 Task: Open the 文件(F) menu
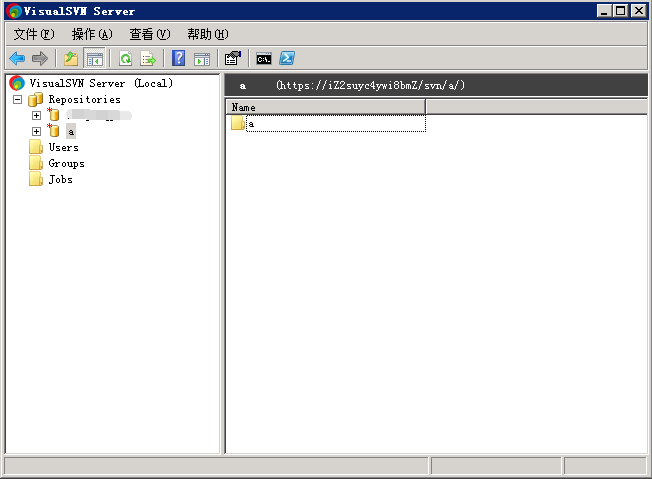point(34,34)
